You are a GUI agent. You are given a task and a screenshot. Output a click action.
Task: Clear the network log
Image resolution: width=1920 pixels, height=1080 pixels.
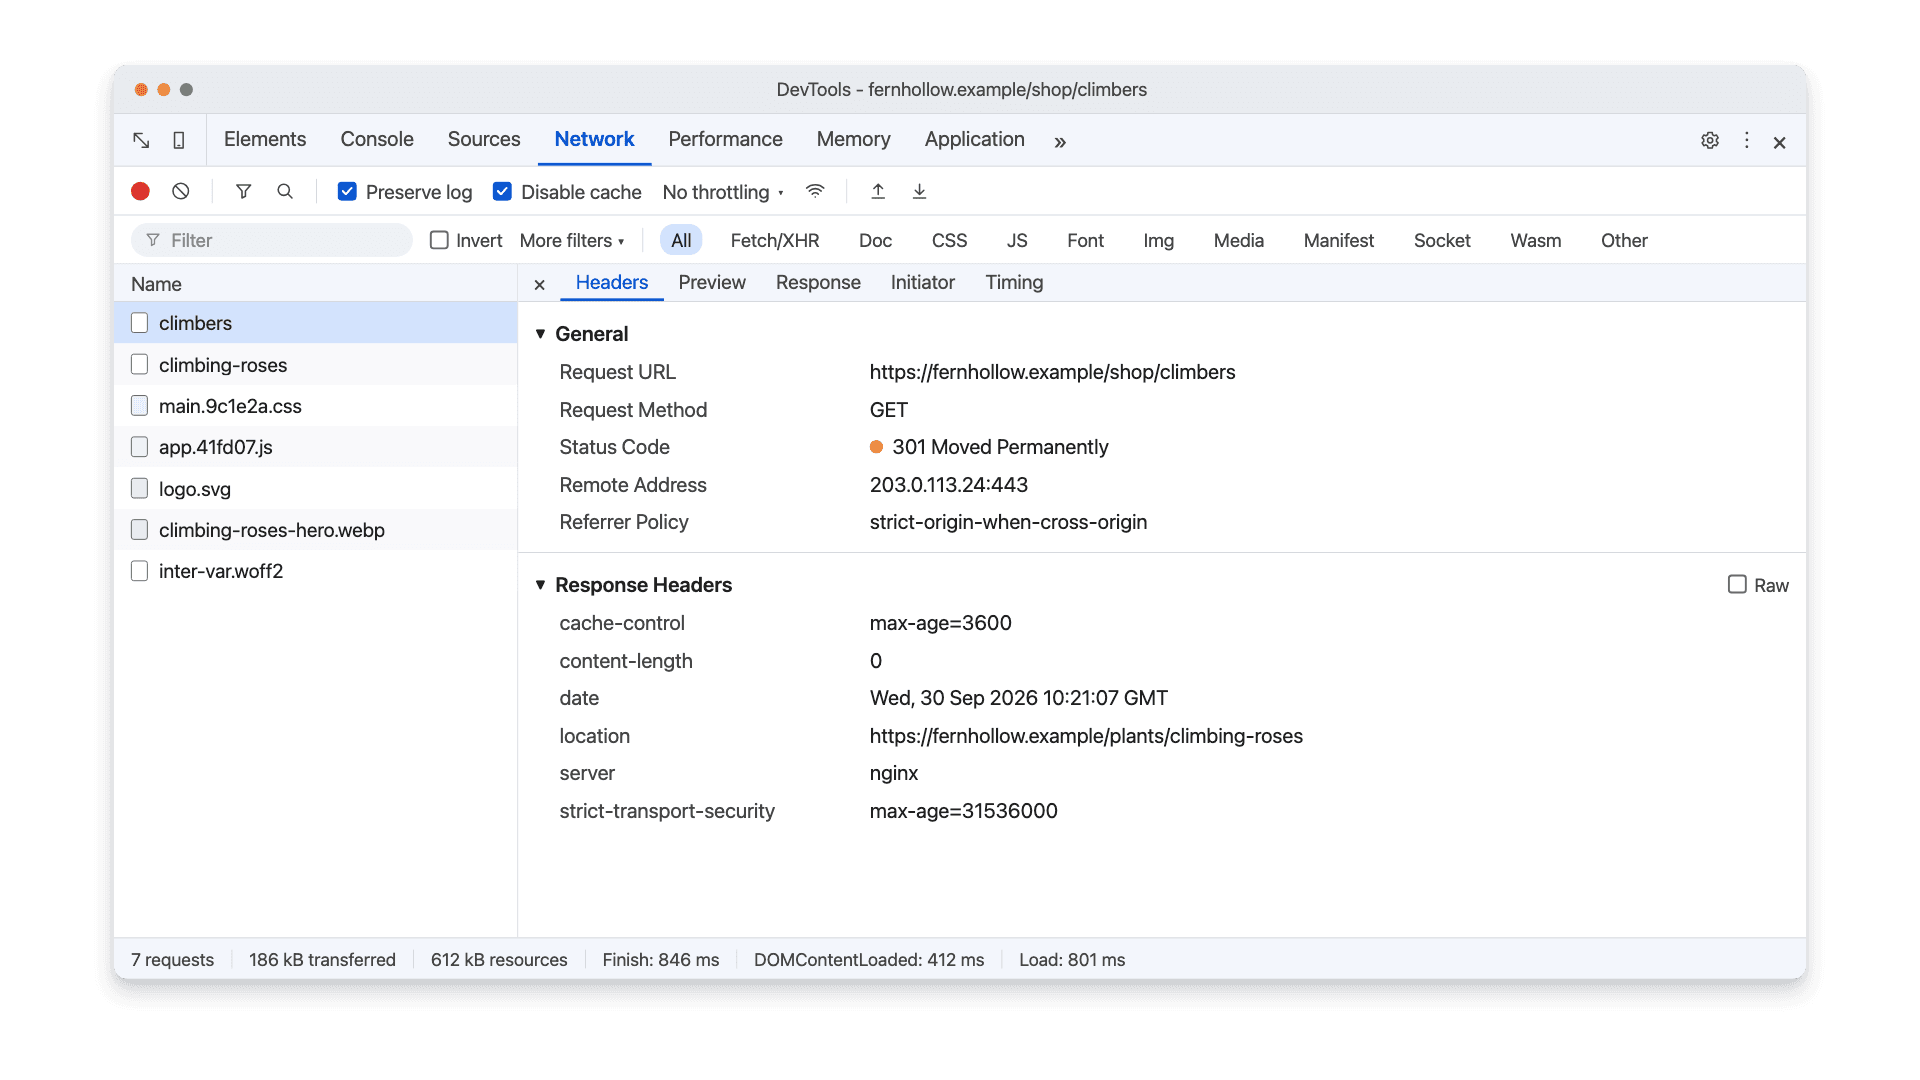(x=181, y=191)
